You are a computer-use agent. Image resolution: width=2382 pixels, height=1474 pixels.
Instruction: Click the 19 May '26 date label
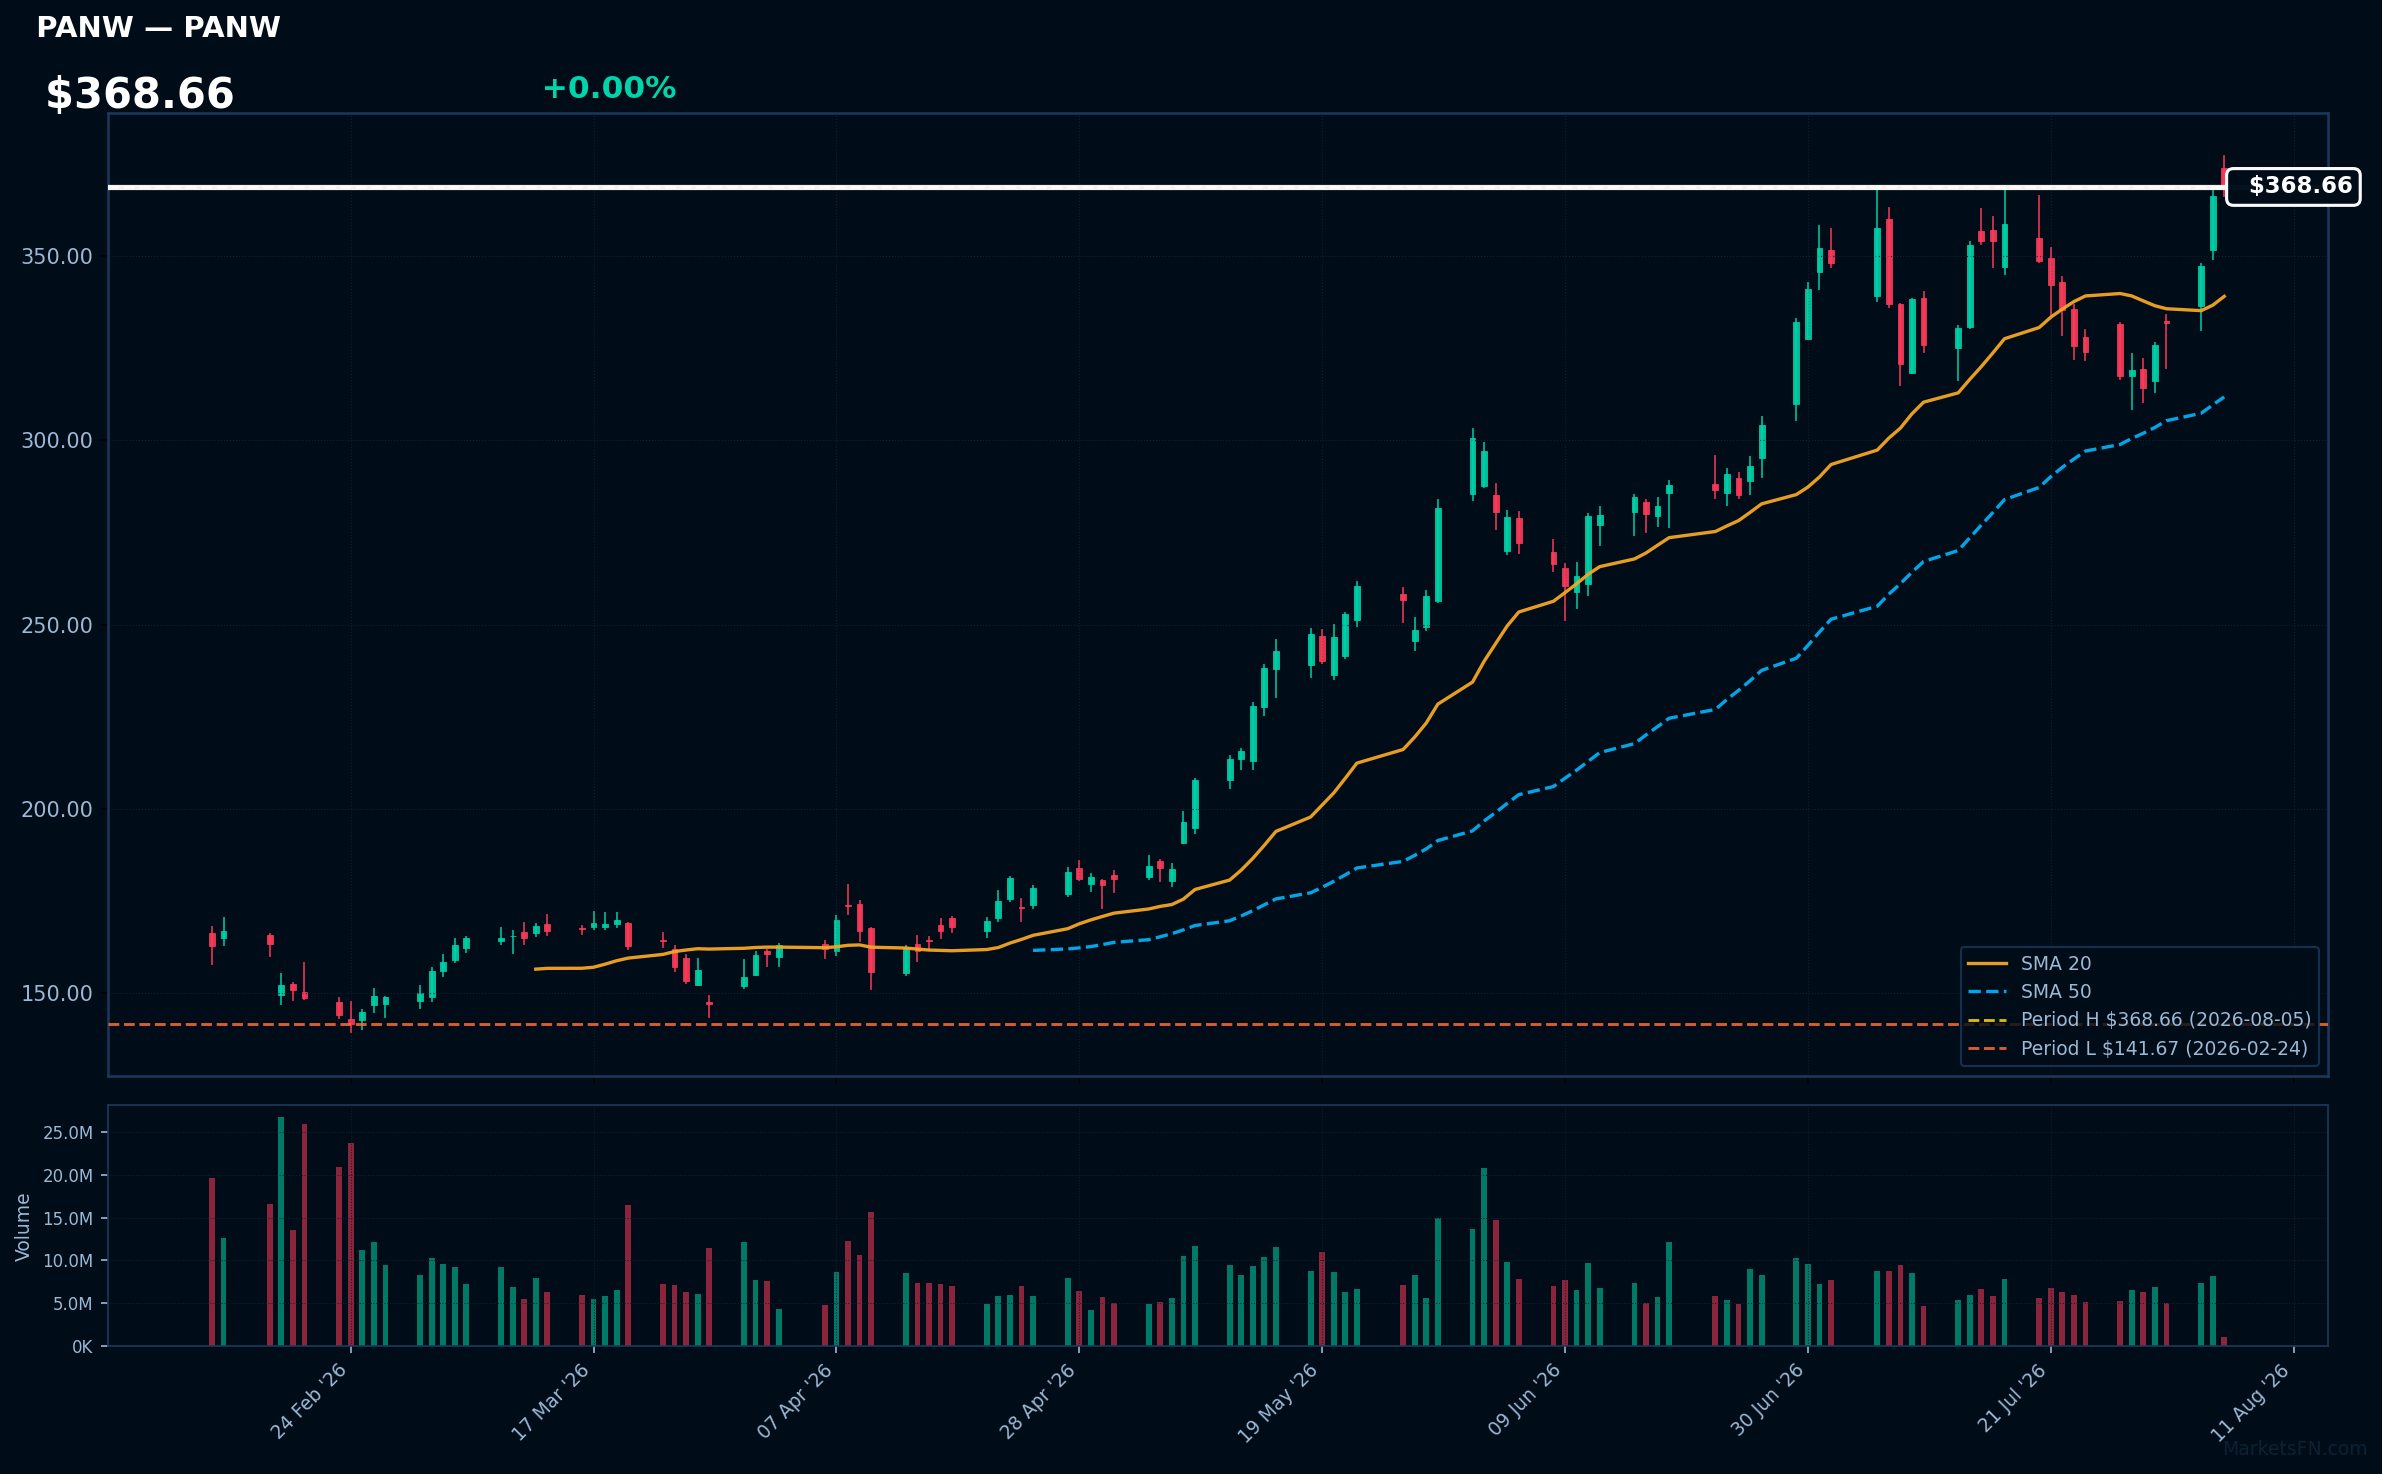tap(1278, 1402)
